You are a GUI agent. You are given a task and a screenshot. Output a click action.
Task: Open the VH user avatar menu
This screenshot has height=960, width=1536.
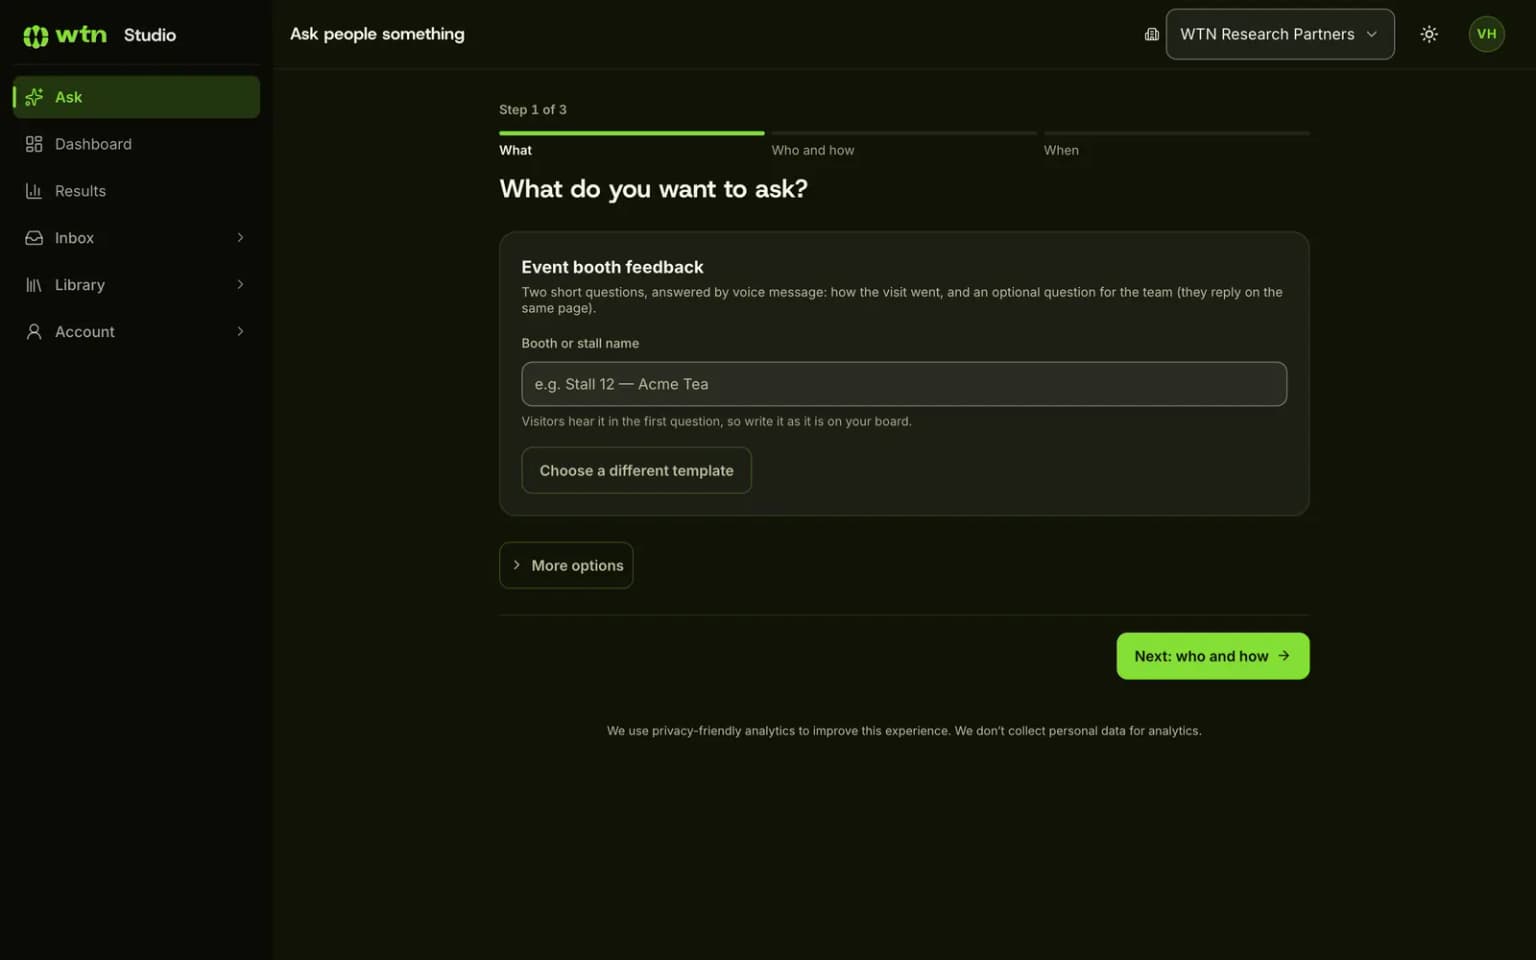point(1486,34)
